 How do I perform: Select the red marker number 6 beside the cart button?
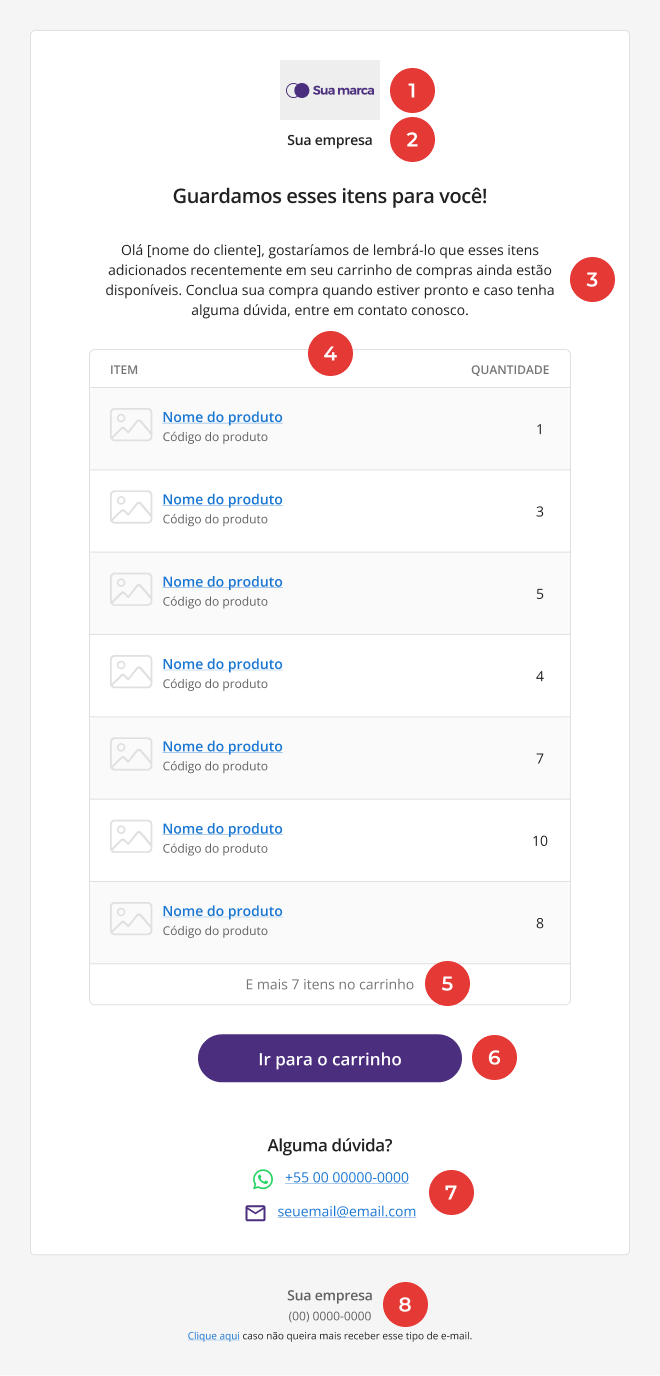494,1058
